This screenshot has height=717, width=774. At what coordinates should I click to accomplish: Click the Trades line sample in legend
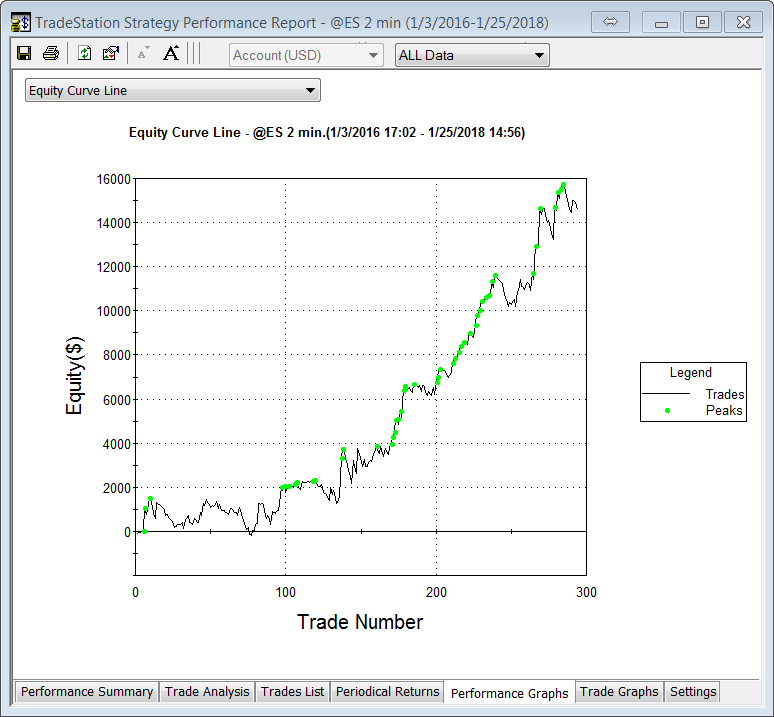pyautogui.click(x=667, y=395)
